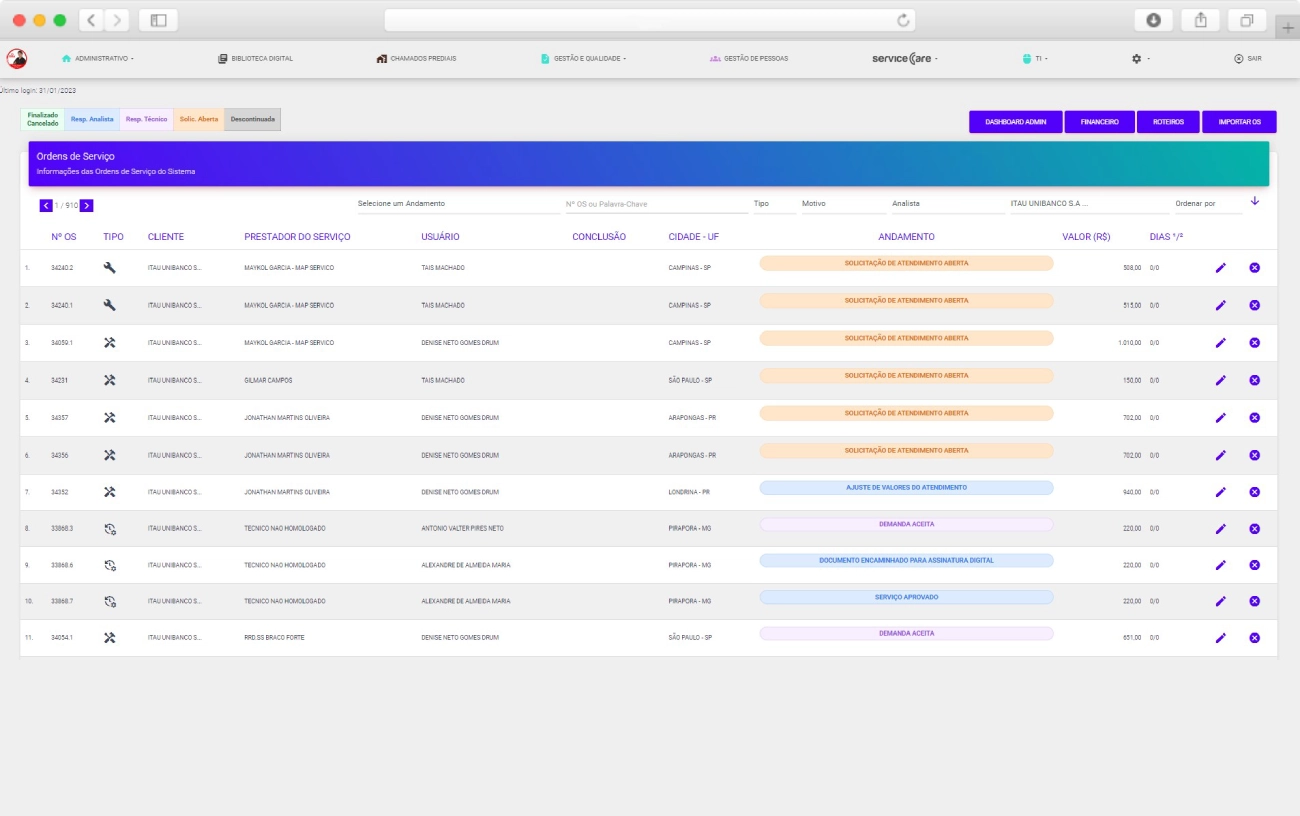Screen dimensions: 1300x816
Task: Click the 'Nº OS ou Palavra-Chave' search field
Action: (x=655, y=204)
